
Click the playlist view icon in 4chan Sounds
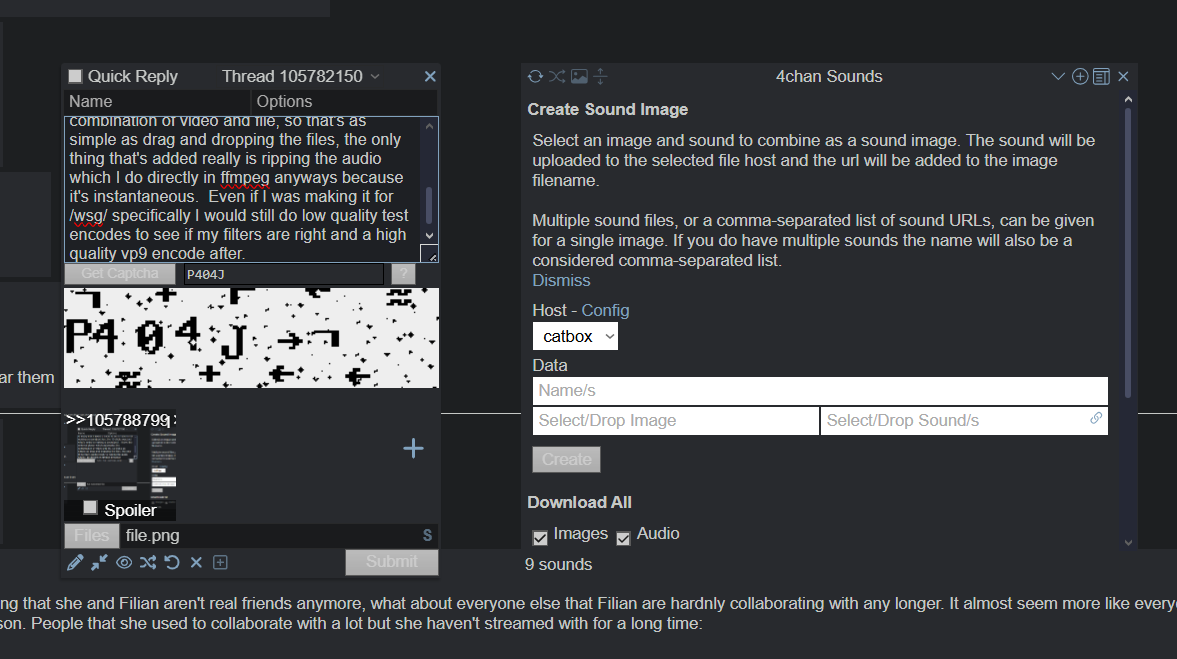point(1101,77)
